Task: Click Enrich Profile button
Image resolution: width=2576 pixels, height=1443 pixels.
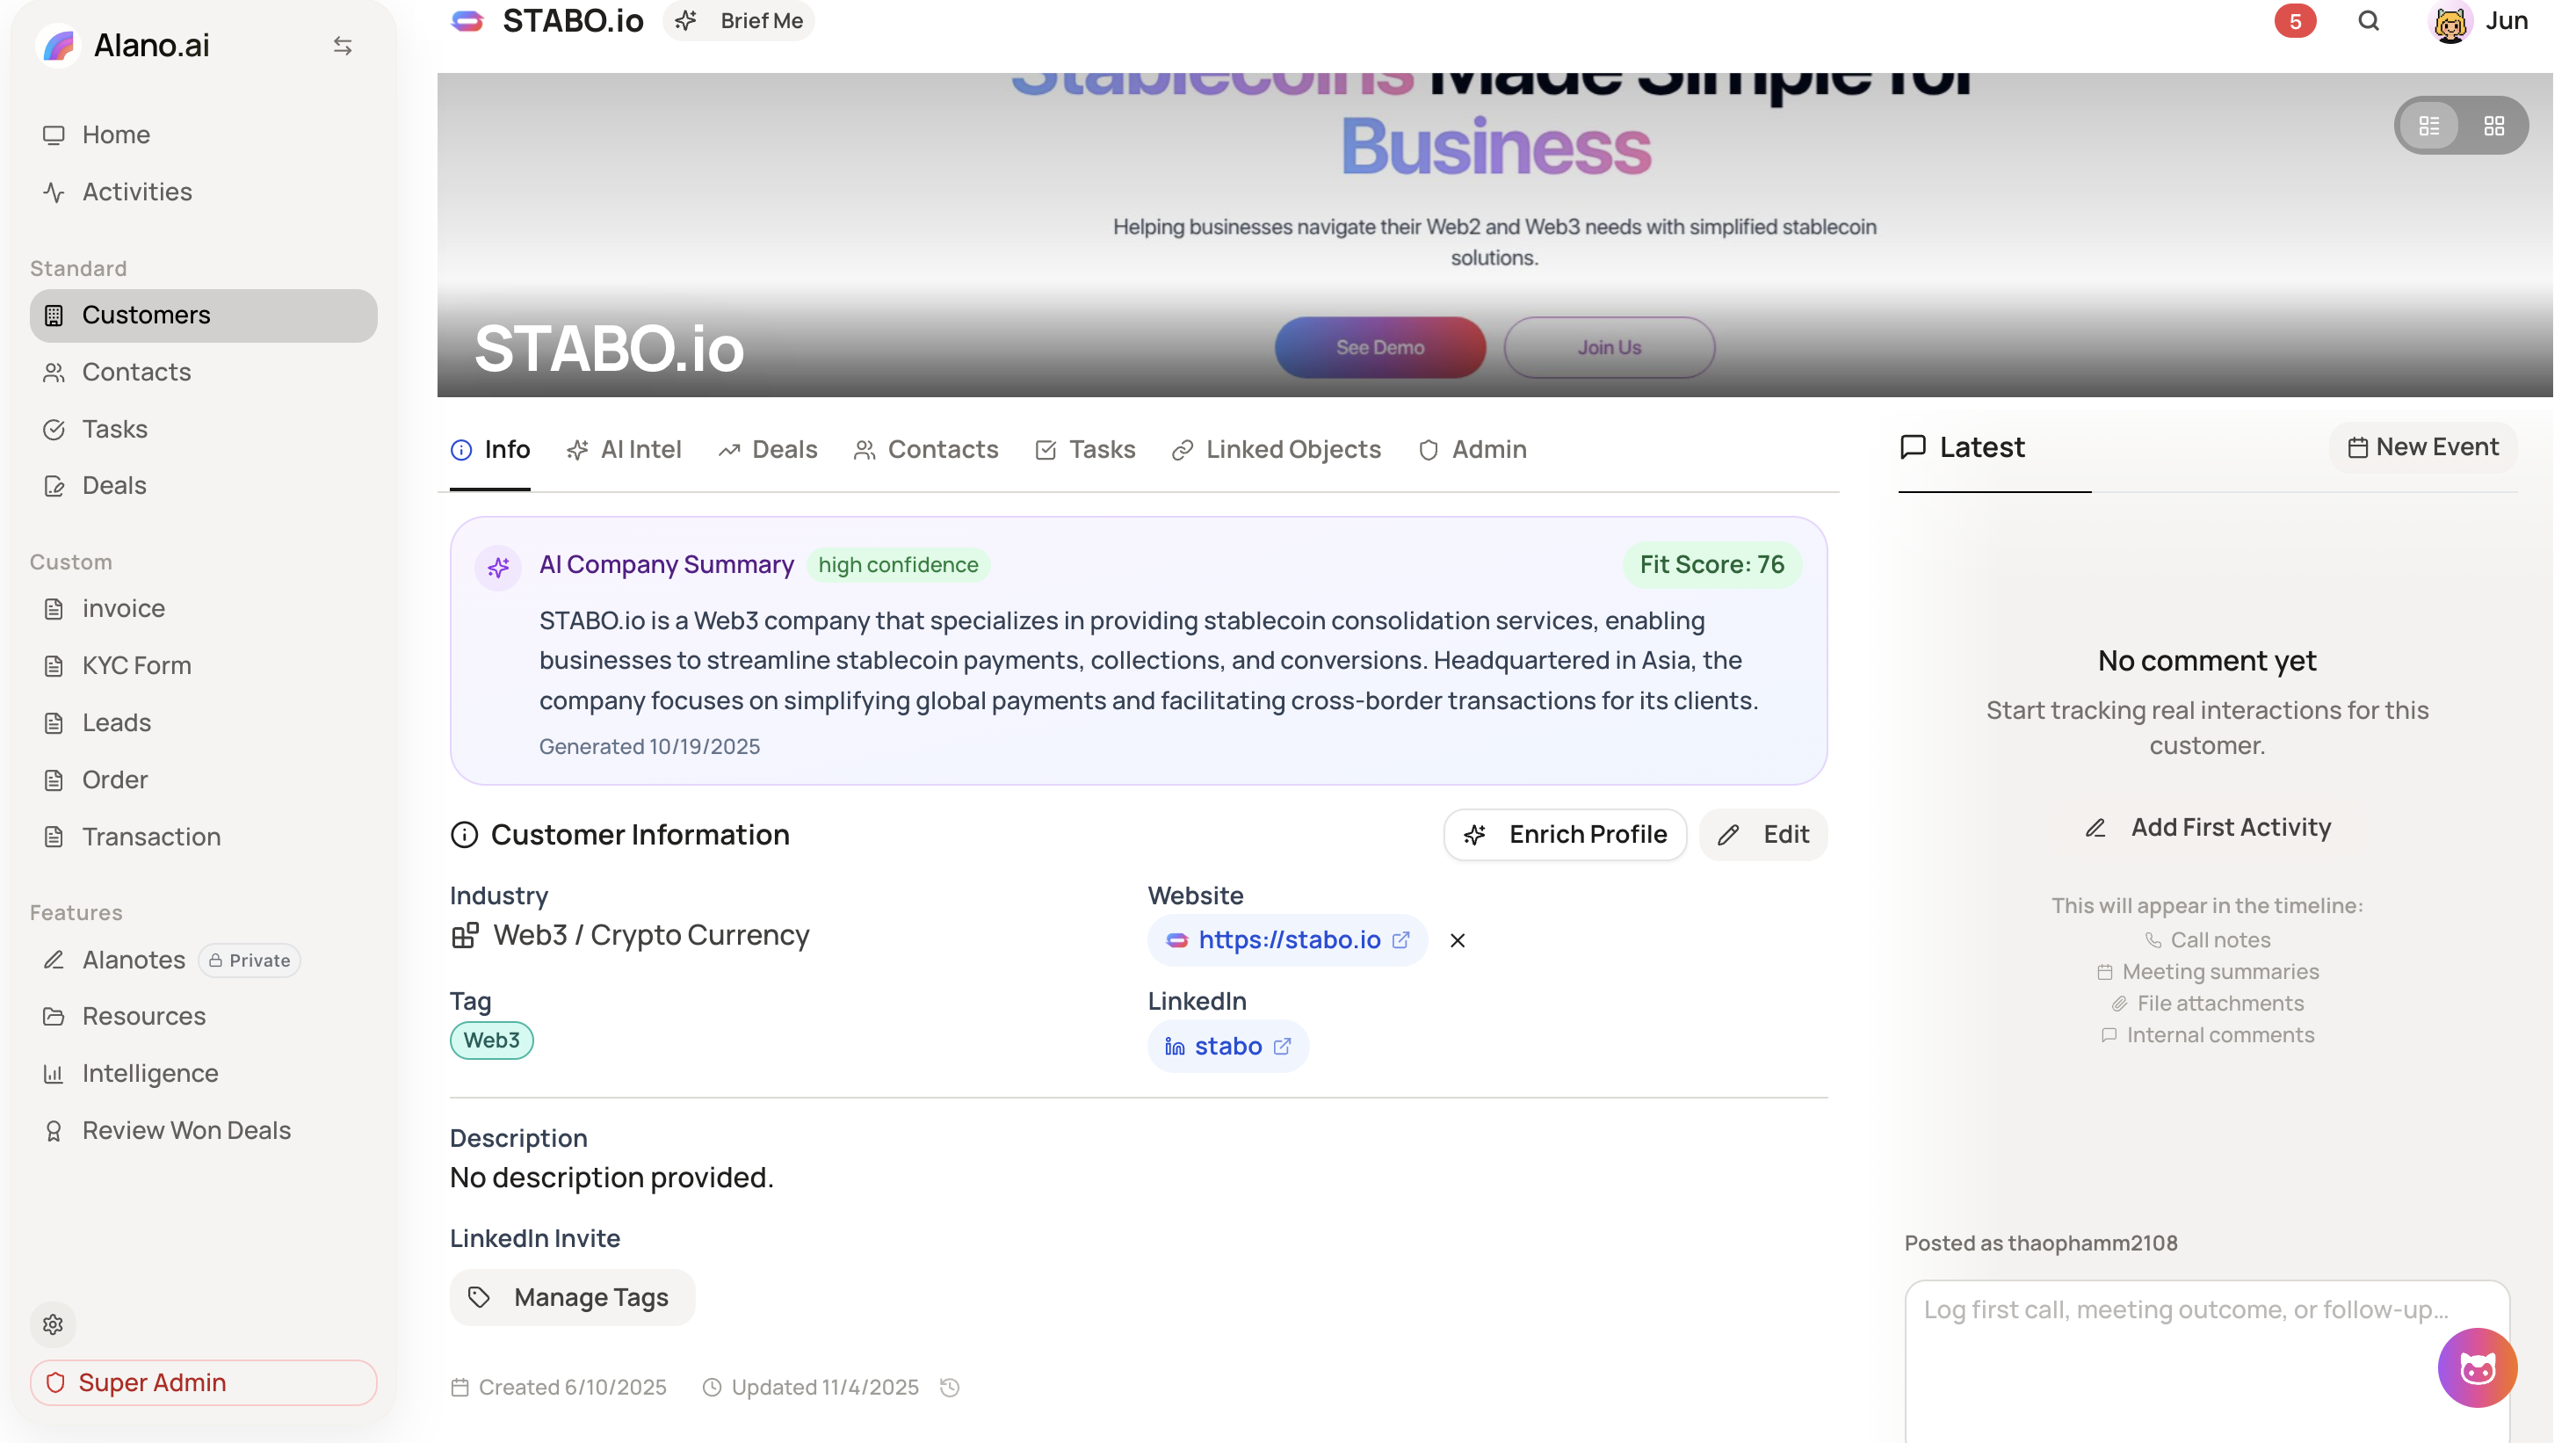Action: [1565, 834]
